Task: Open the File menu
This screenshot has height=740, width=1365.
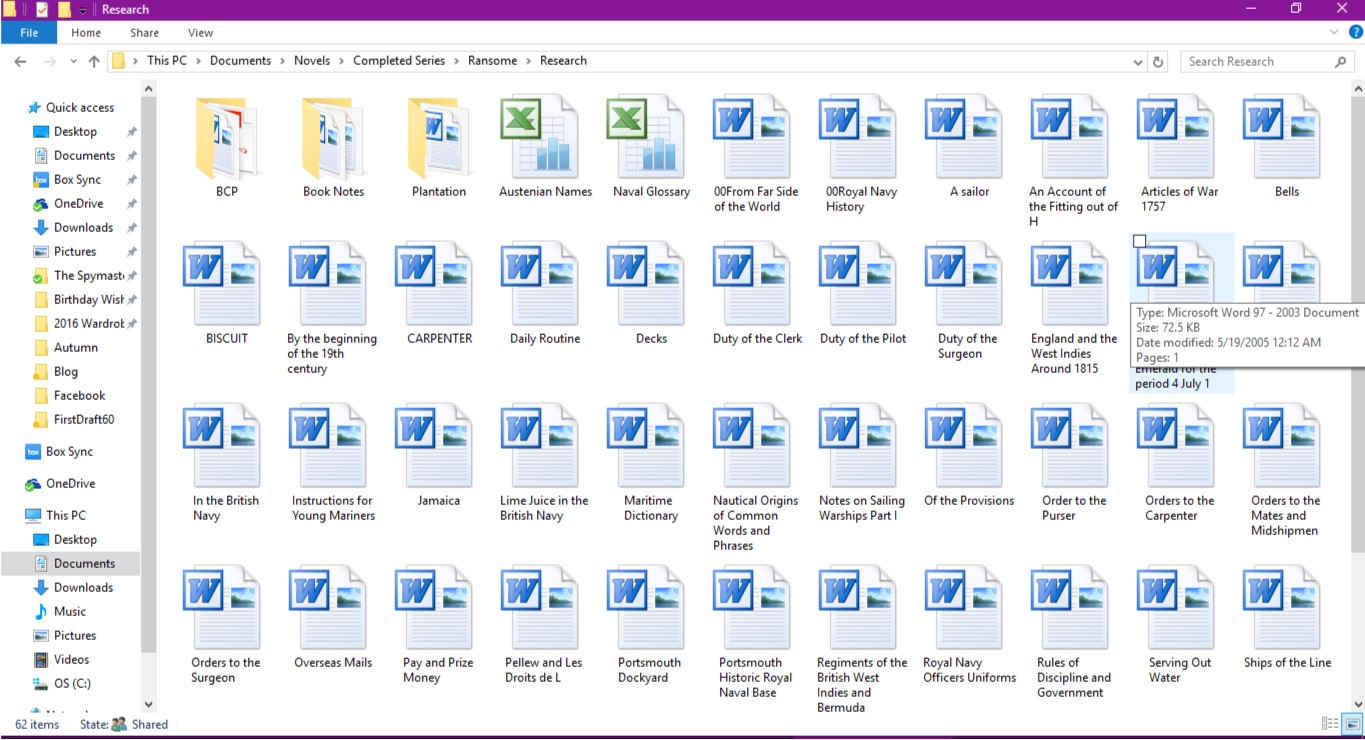Action: tap(29, 33)
